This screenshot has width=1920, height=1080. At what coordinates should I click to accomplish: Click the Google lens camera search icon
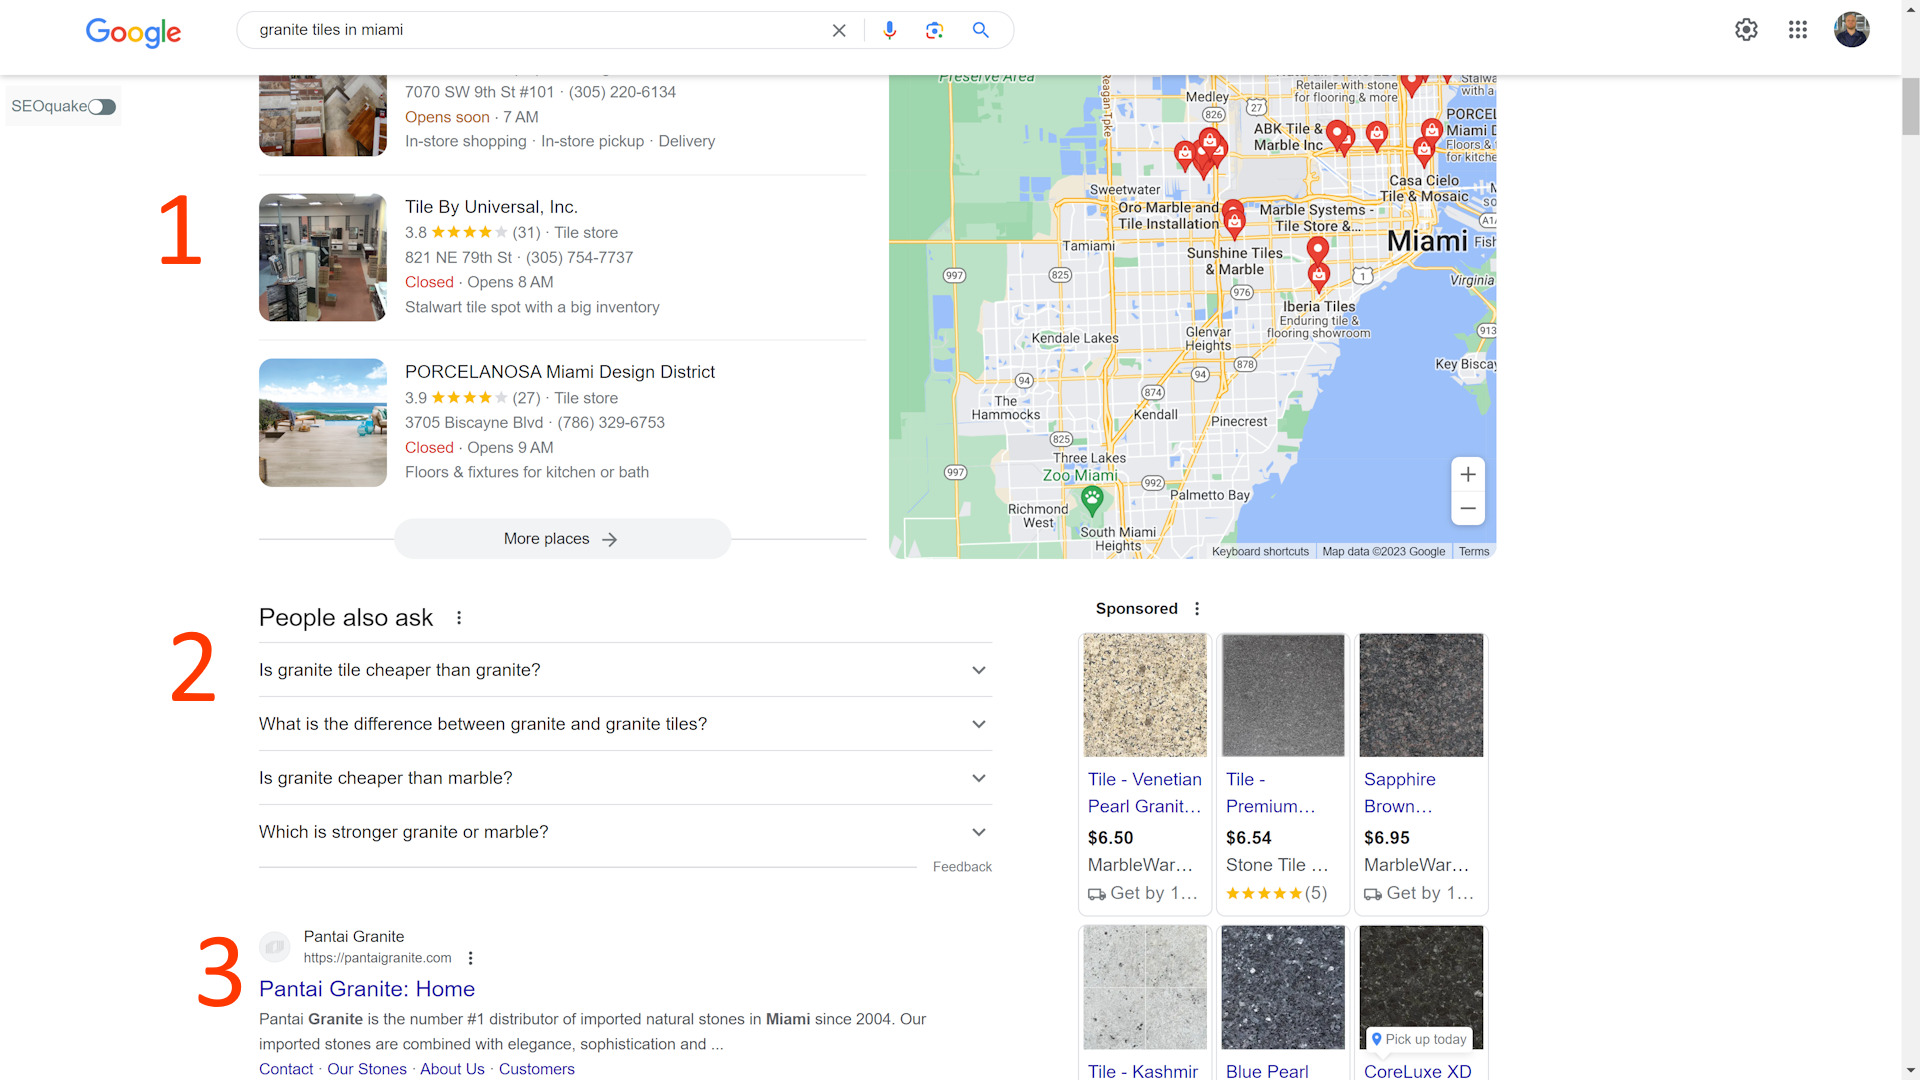coord(934,30)
